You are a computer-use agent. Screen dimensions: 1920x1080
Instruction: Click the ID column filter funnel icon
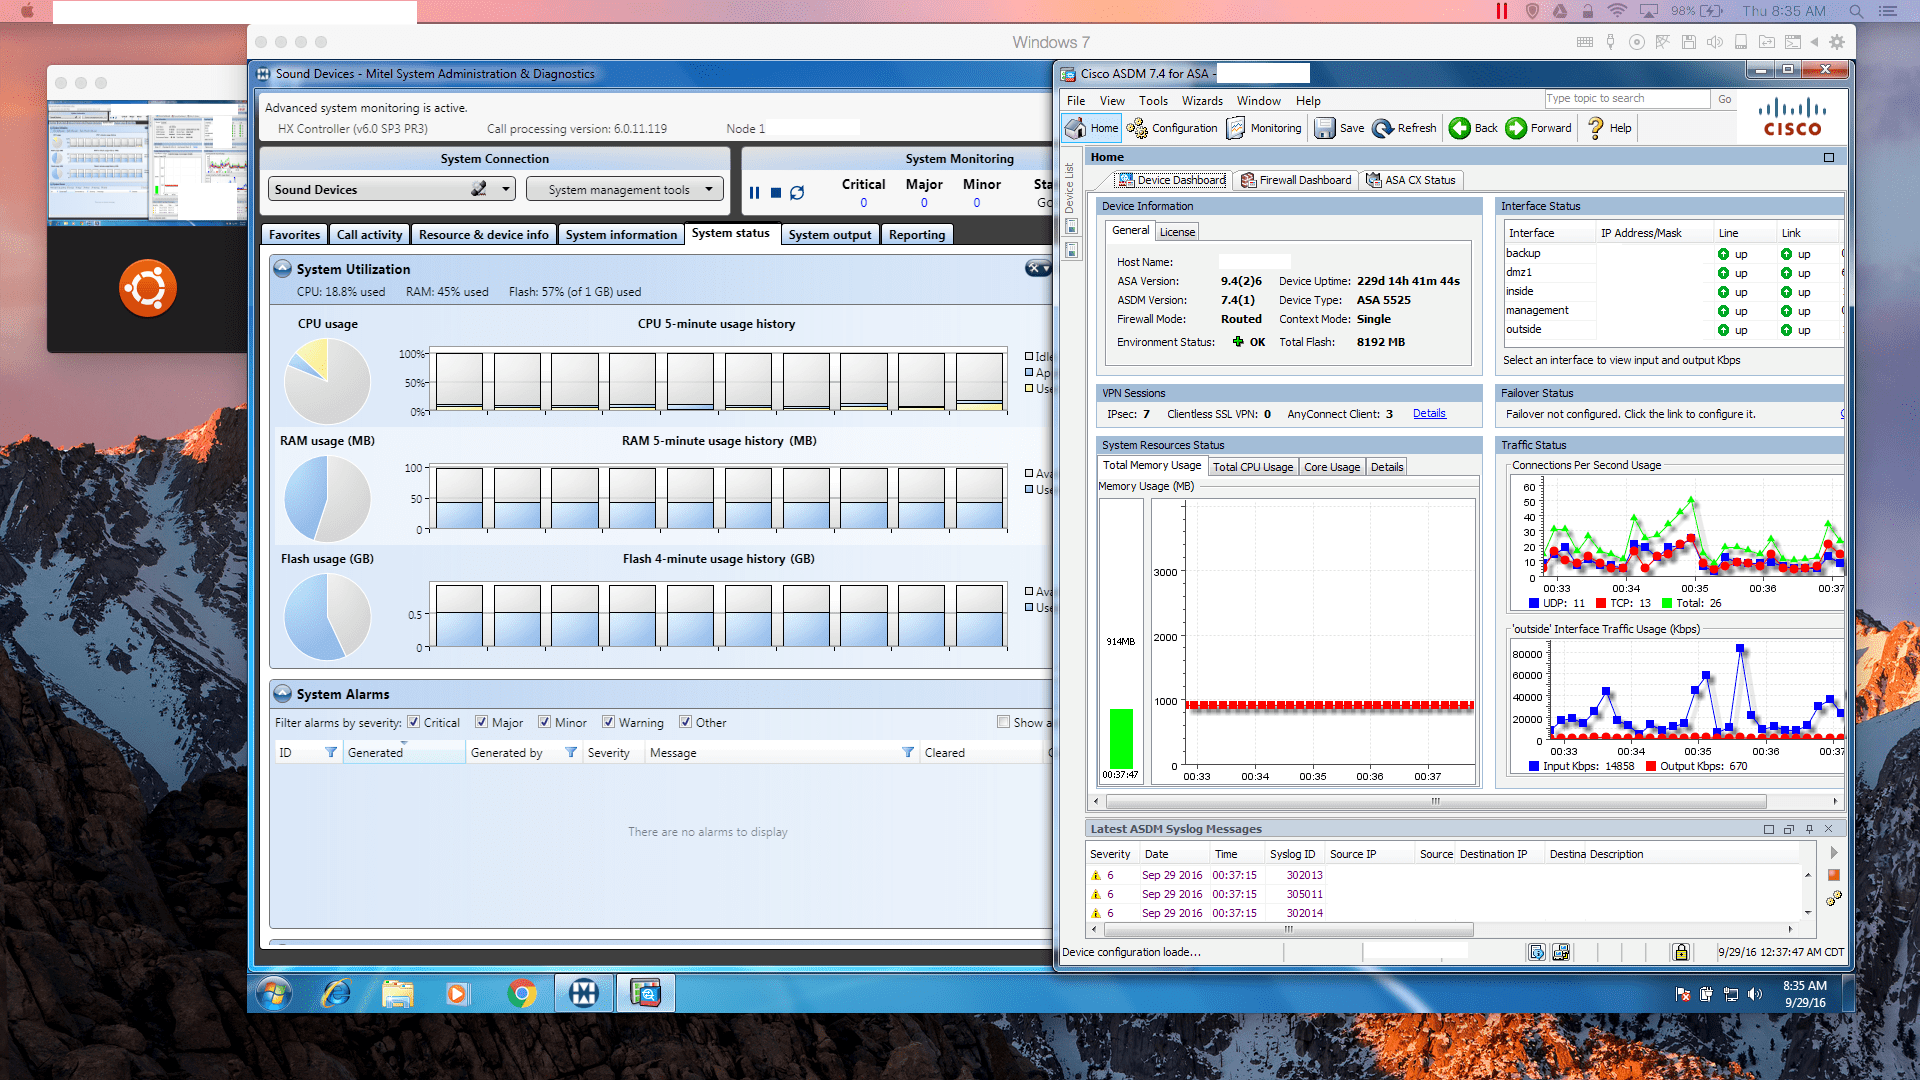pyautogui.click(x=331, y=752)
